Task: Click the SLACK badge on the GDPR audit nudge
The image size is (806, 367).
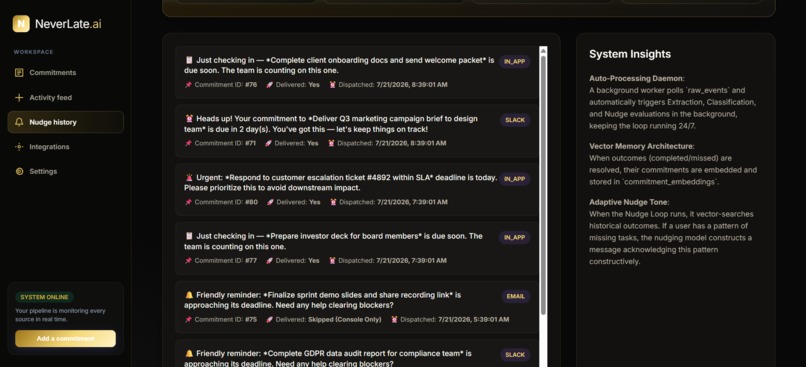Action: 515,355
